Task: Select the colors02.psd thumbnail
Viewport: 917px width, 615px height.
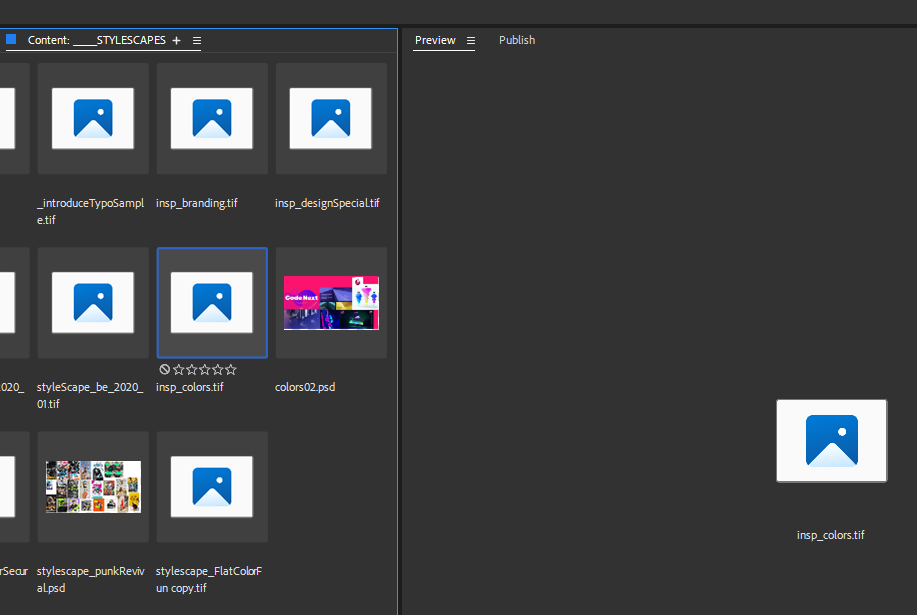Action: (x=330, y=302)
